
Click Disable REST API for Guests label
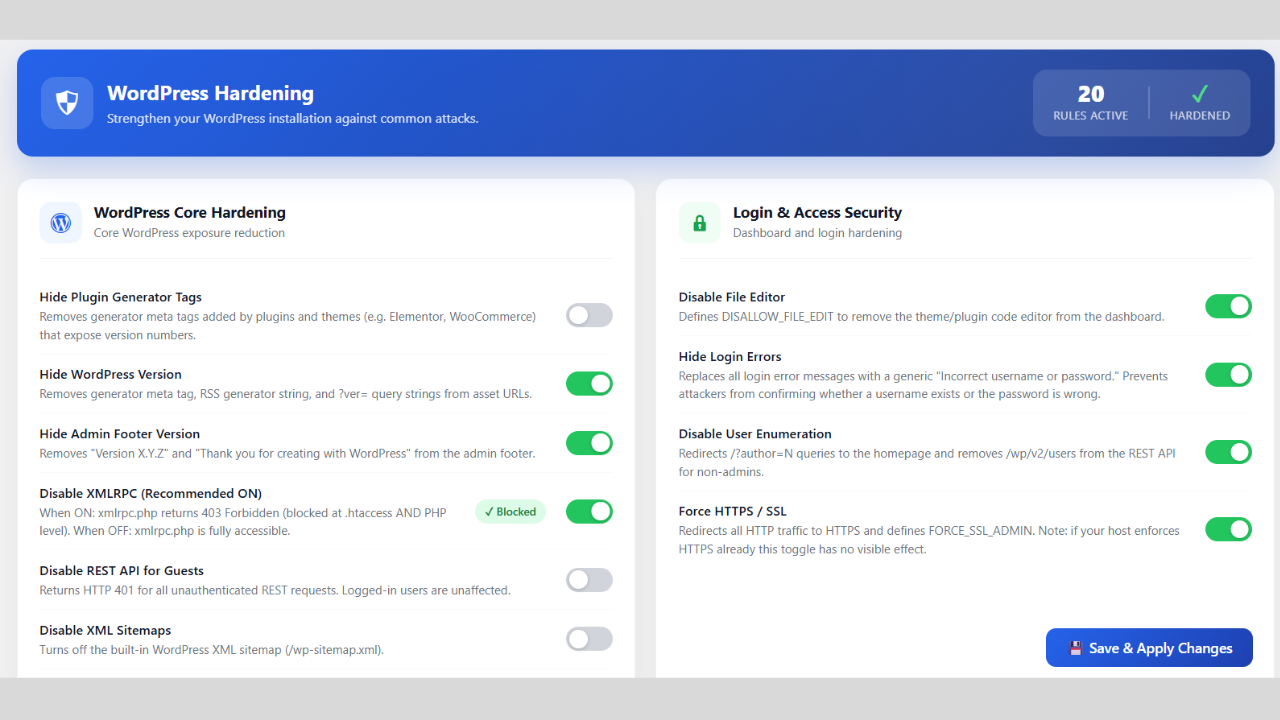pos(121,571)
